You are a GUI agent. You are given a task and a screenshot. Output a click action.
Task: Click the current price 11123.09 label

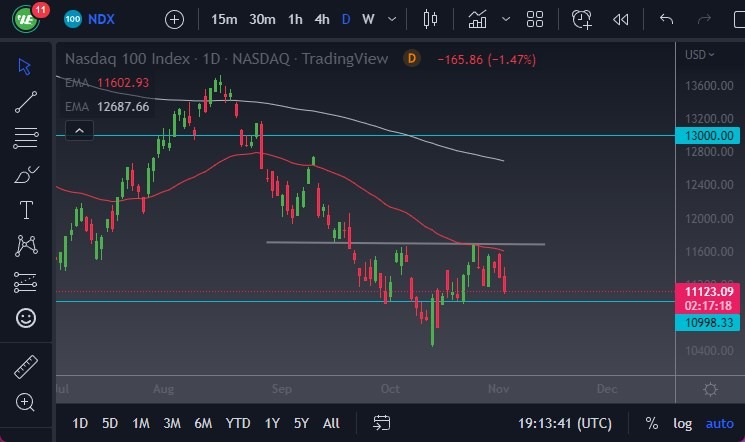tap(707, 298)
